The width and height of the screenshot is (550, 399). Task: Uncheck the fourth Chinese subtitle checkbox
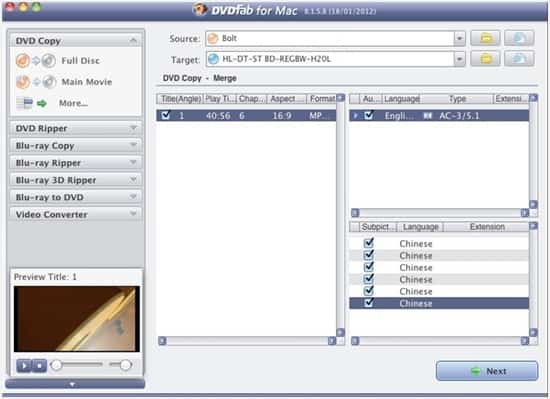pos(369,278)
